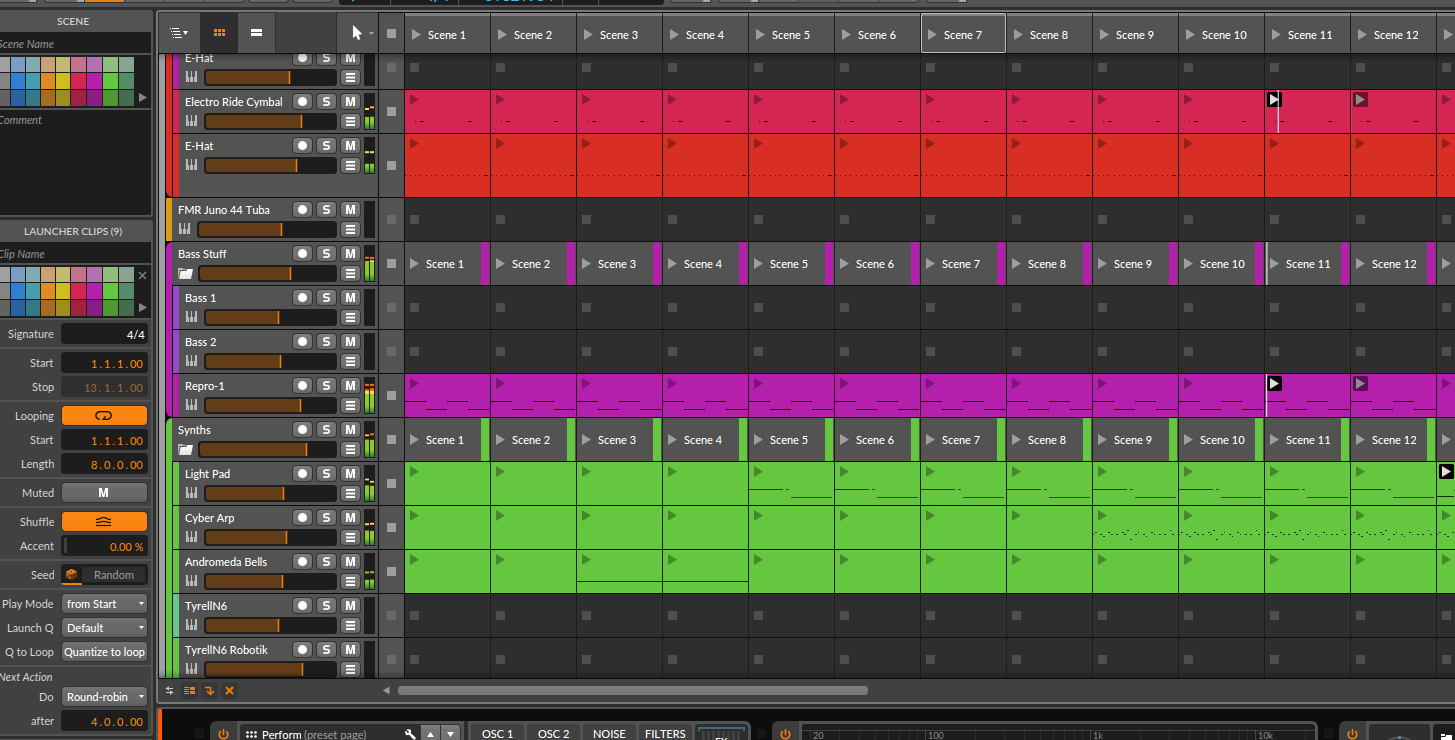This screenshot has width=1455, height=740.
Task: Launch Scene 1 in top scene row
Action: tap(447, 34)
